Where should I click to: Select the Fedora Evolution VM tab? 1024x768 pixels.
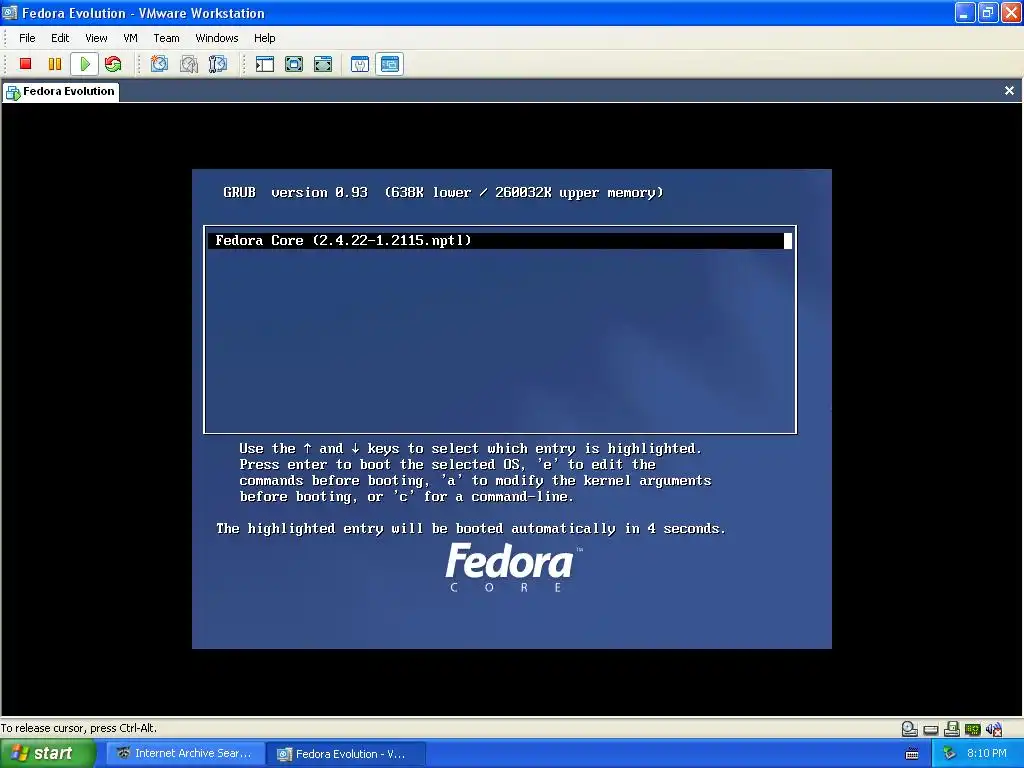point(61,91)
